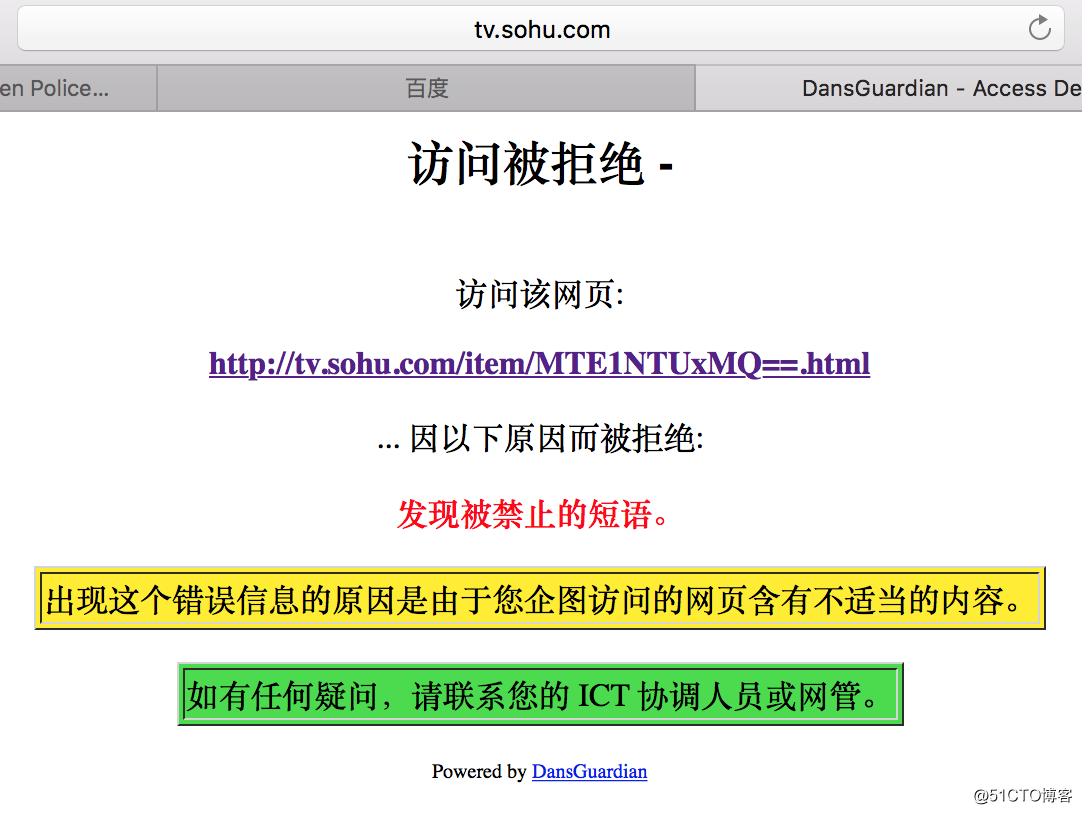This screenshot has height=814, width=1082.
Task: Reload the page with the refresh icon
Action: tap(1039, 28)
